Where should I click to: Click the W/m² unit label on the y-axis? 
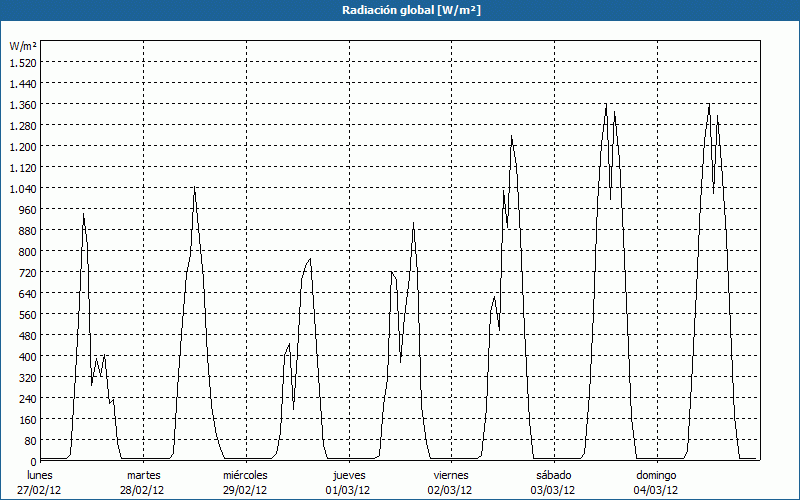click(x=22, y=46)
